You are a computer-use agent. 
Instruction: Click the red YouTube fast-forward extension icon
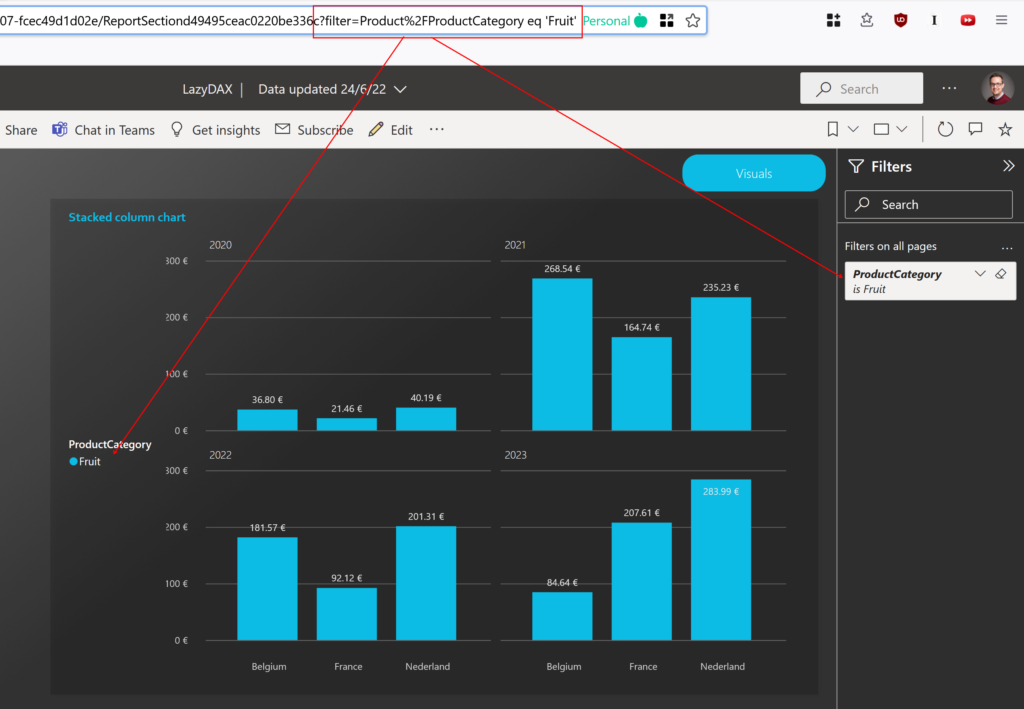968,20
